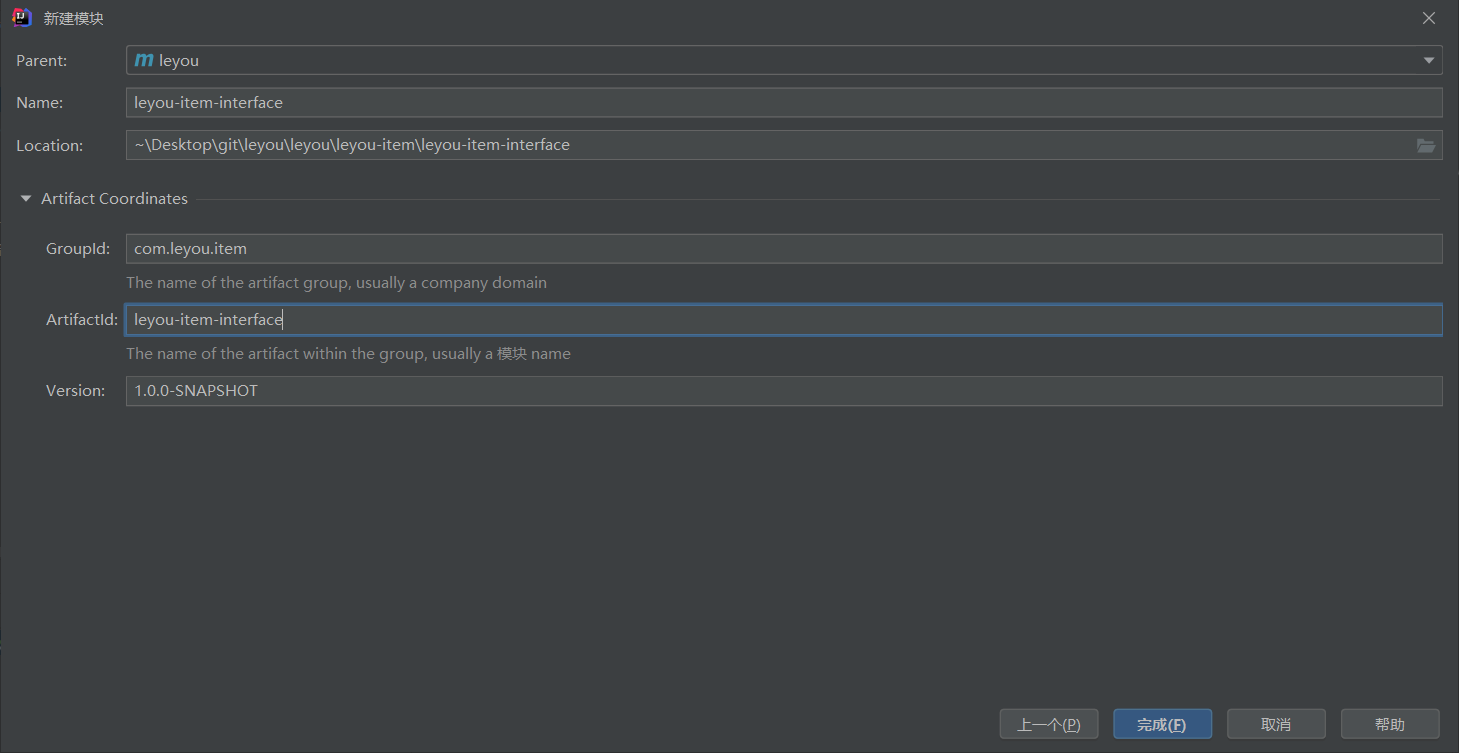The width and height of the screenshot is (1459, 753).
Task: Click the ArtifactId input field
Action: tap(784, 319)
